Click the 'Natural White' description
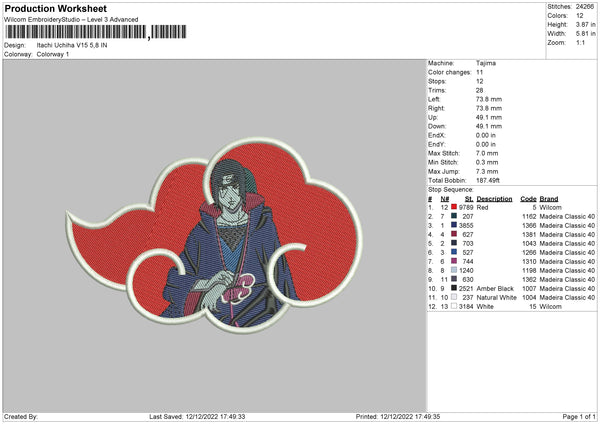The height and width of the screenshot is (424, 600). [496, 297]
